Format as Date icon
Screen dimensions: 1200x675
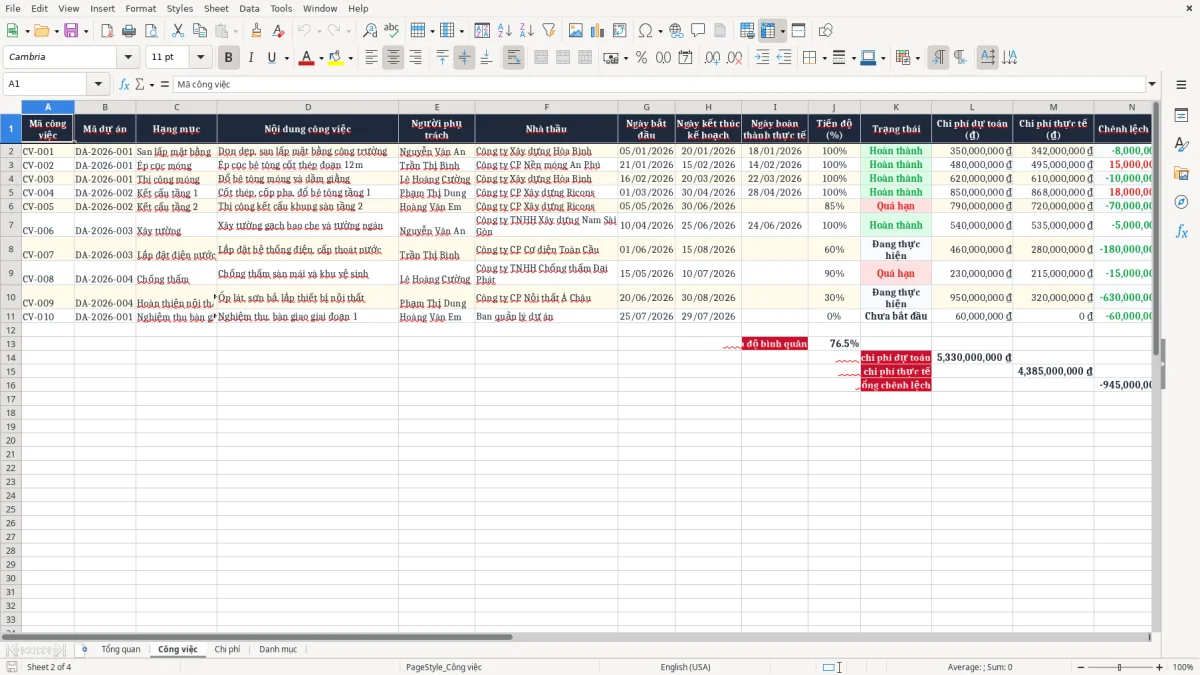(x=686, y=58)
